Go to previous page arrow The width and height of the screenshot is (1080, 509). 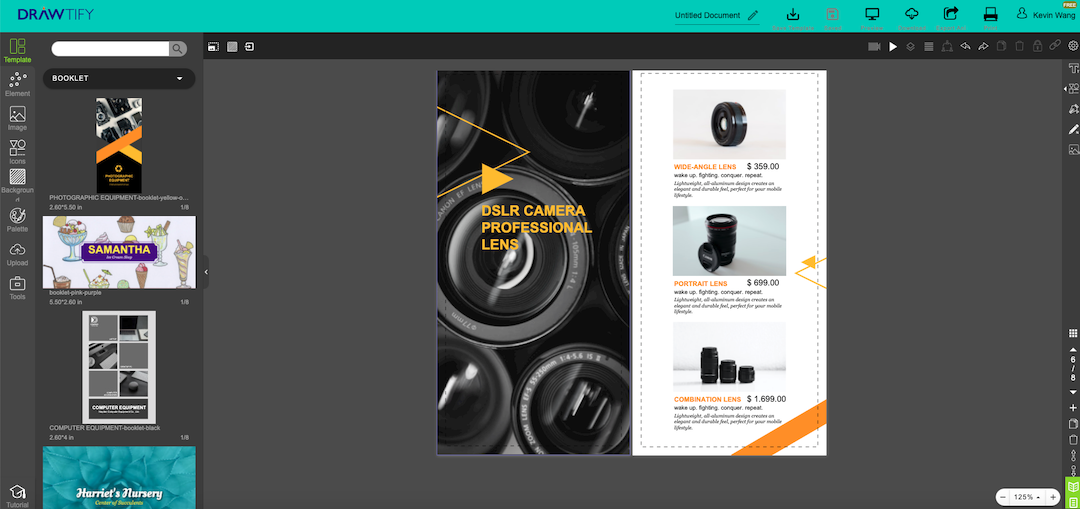pyautogui.click(x=1072, y=349)
